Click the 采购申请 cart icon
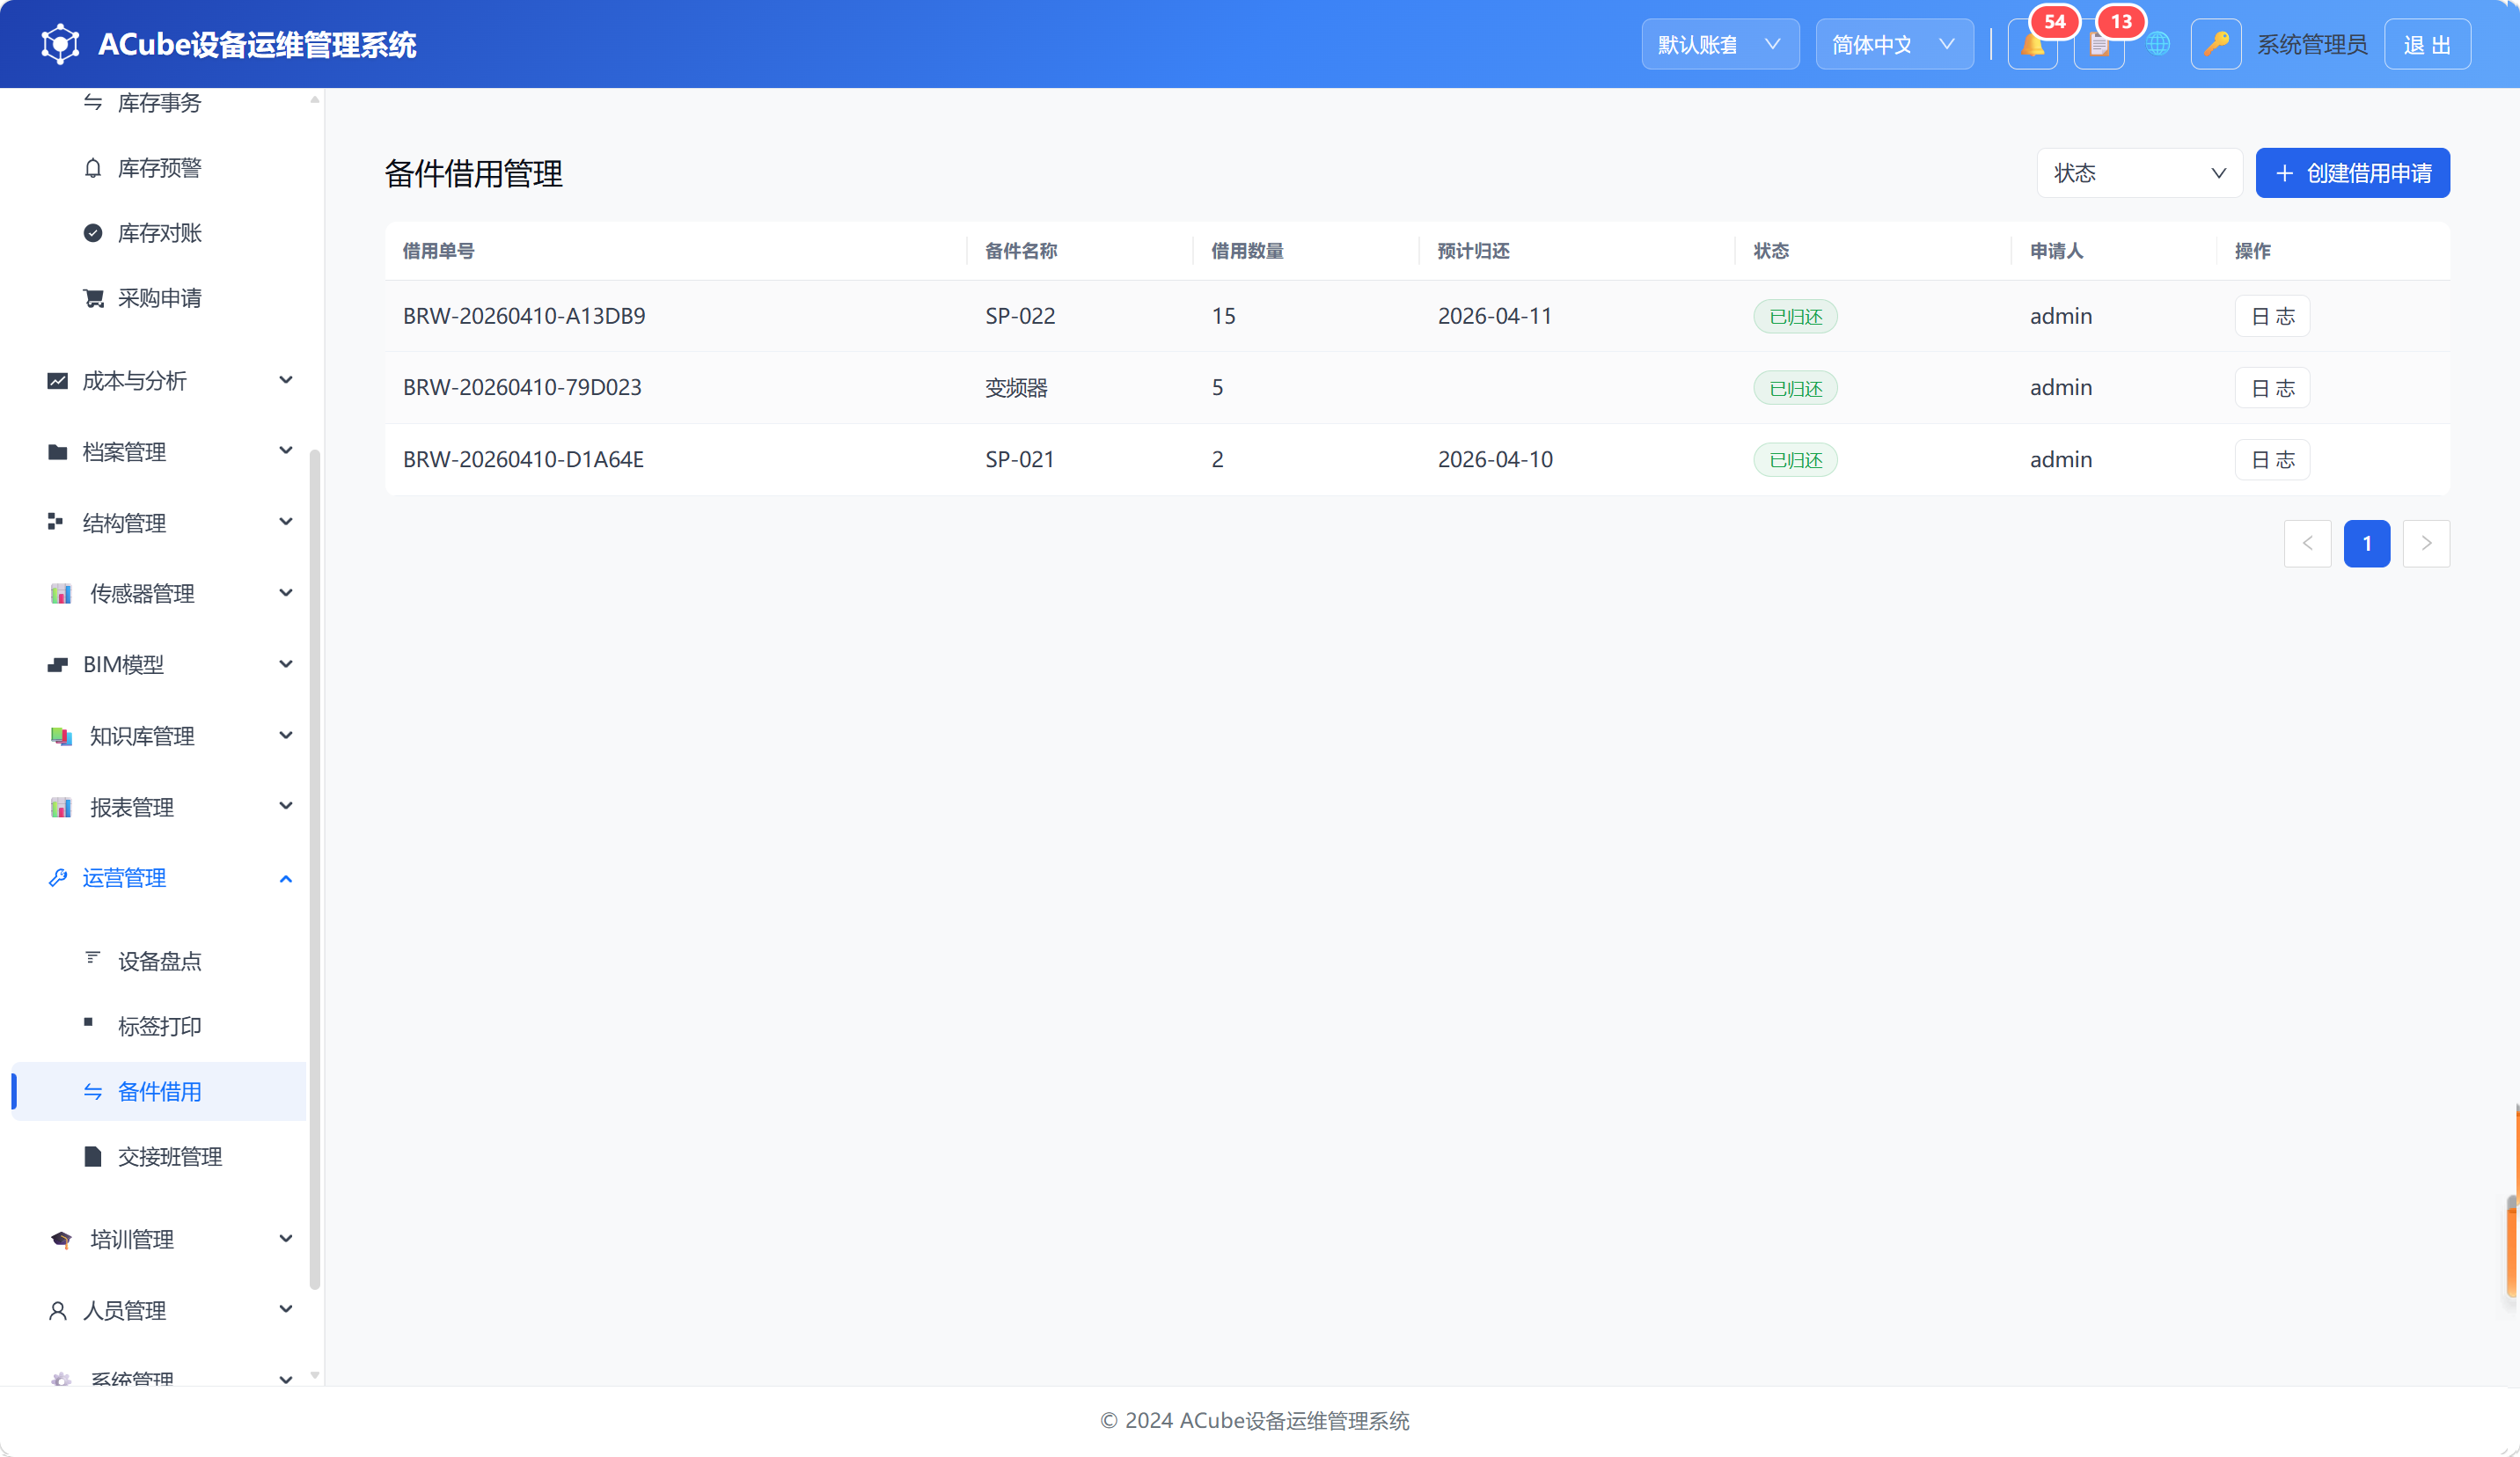Screen dimensions: 2520x1457 (93, 298)
